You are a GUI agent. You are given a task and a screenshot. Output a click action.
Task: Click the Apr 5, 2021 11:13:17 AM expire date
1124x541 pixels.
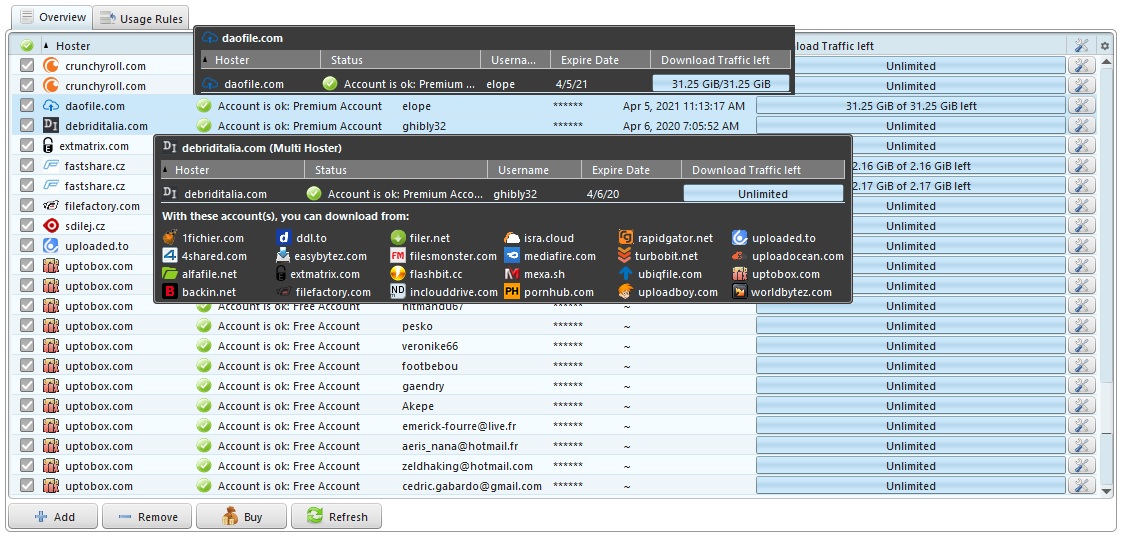click(x=683, y=106)
